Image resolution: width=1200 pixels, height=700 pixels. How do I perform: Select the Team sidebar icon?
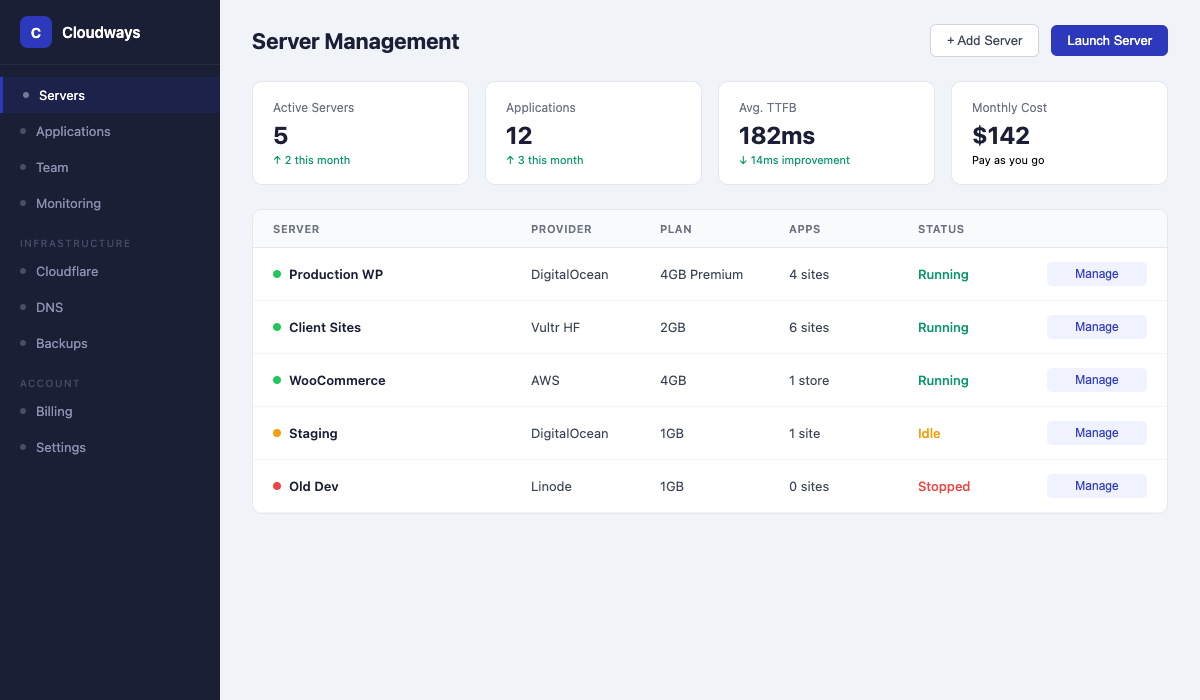[27, 167]
